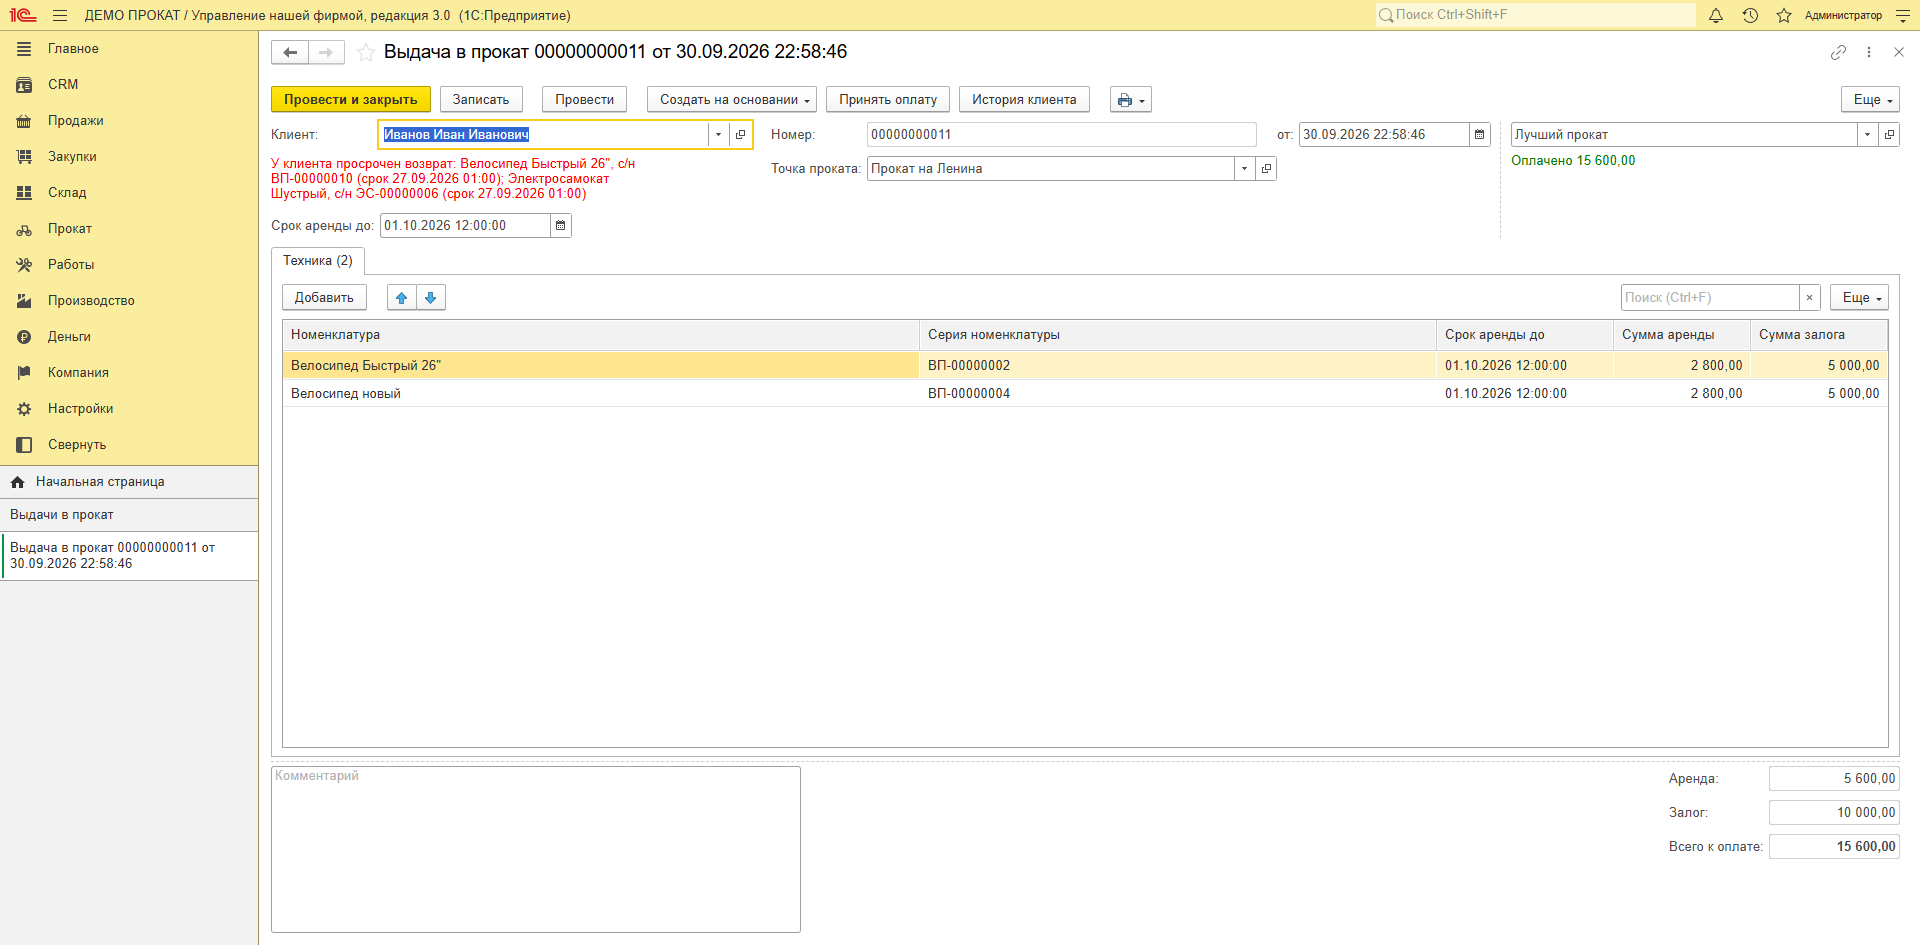Switch to Техника (2) tab
The image size is (1920, 945).
point(318,261)
